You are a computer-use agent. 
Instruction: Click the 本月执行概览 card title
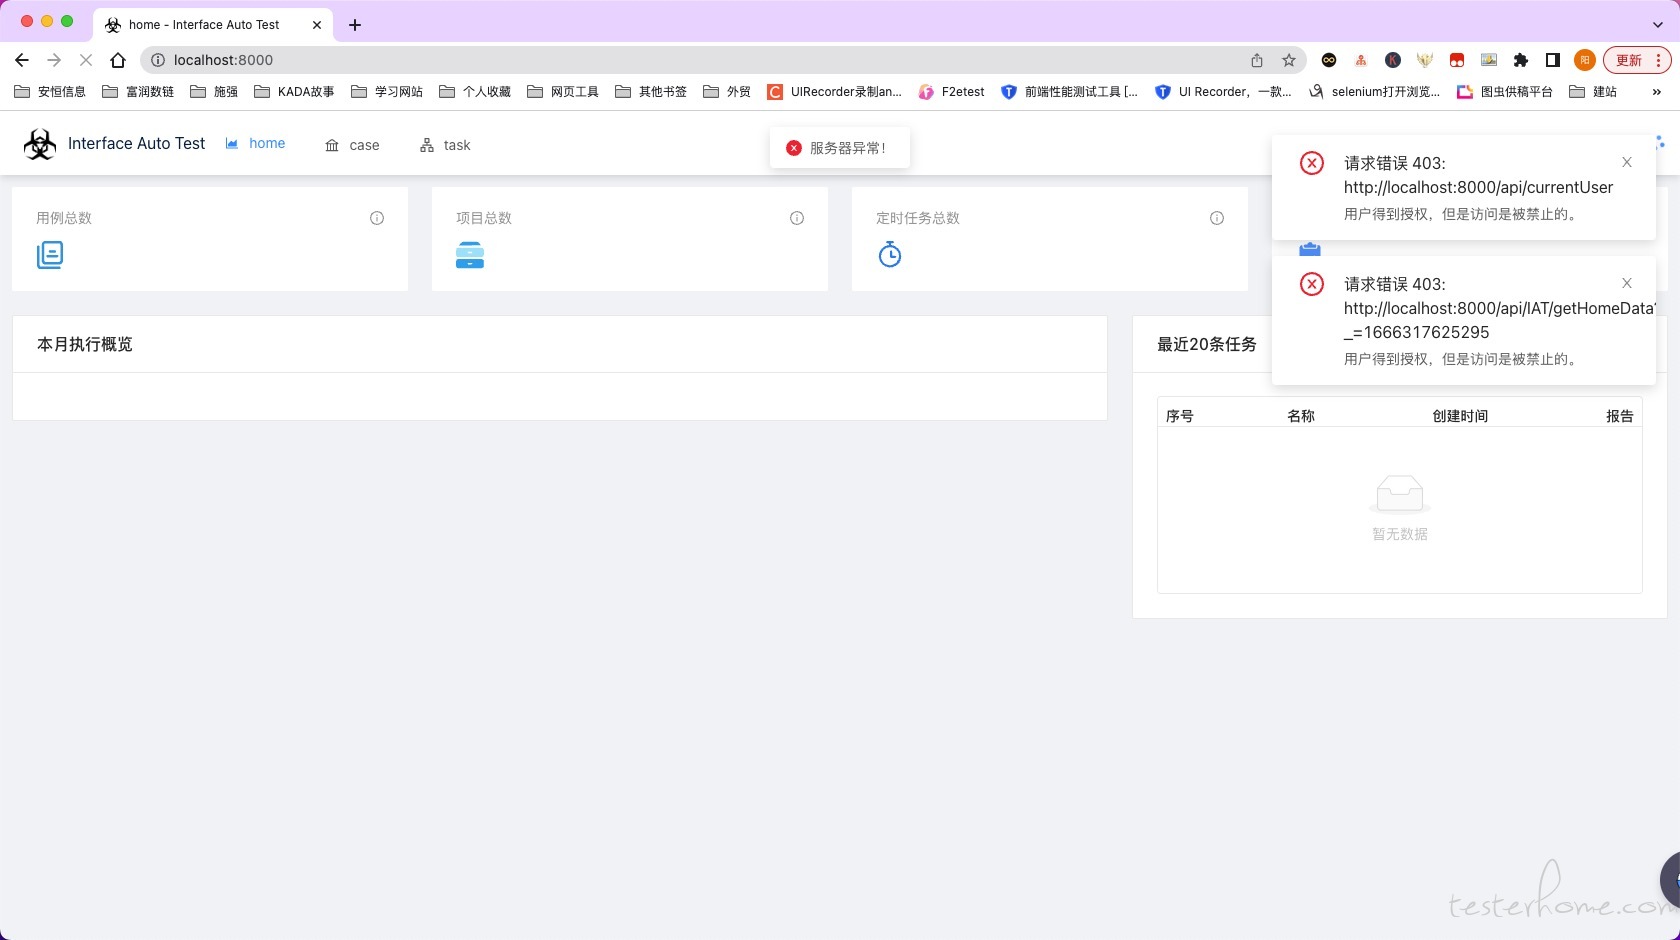point(85,344)
